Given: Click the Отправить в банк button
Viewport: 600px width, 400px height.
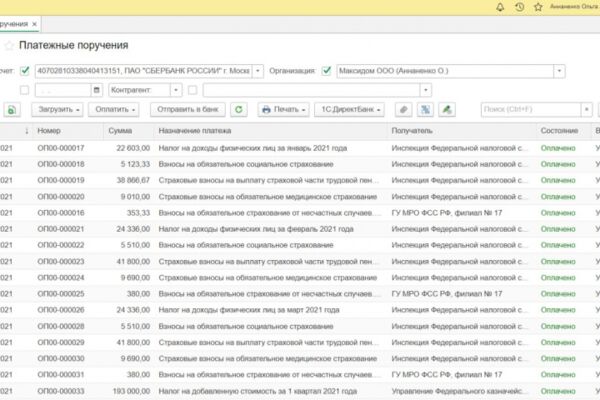Looking at the screenshot, I should tap(188, 110).
